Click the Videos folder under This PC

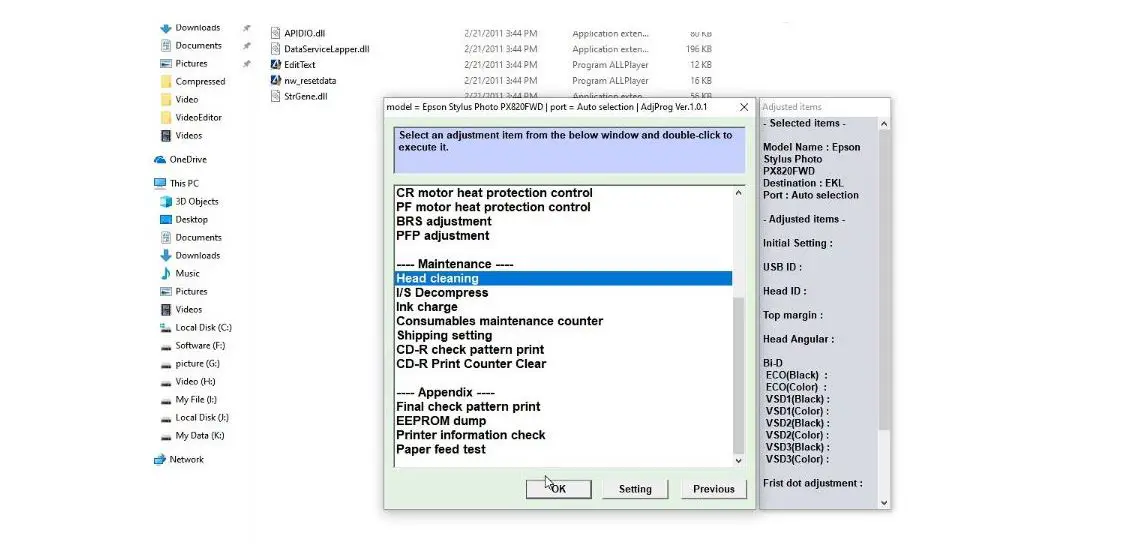[181, 310]
